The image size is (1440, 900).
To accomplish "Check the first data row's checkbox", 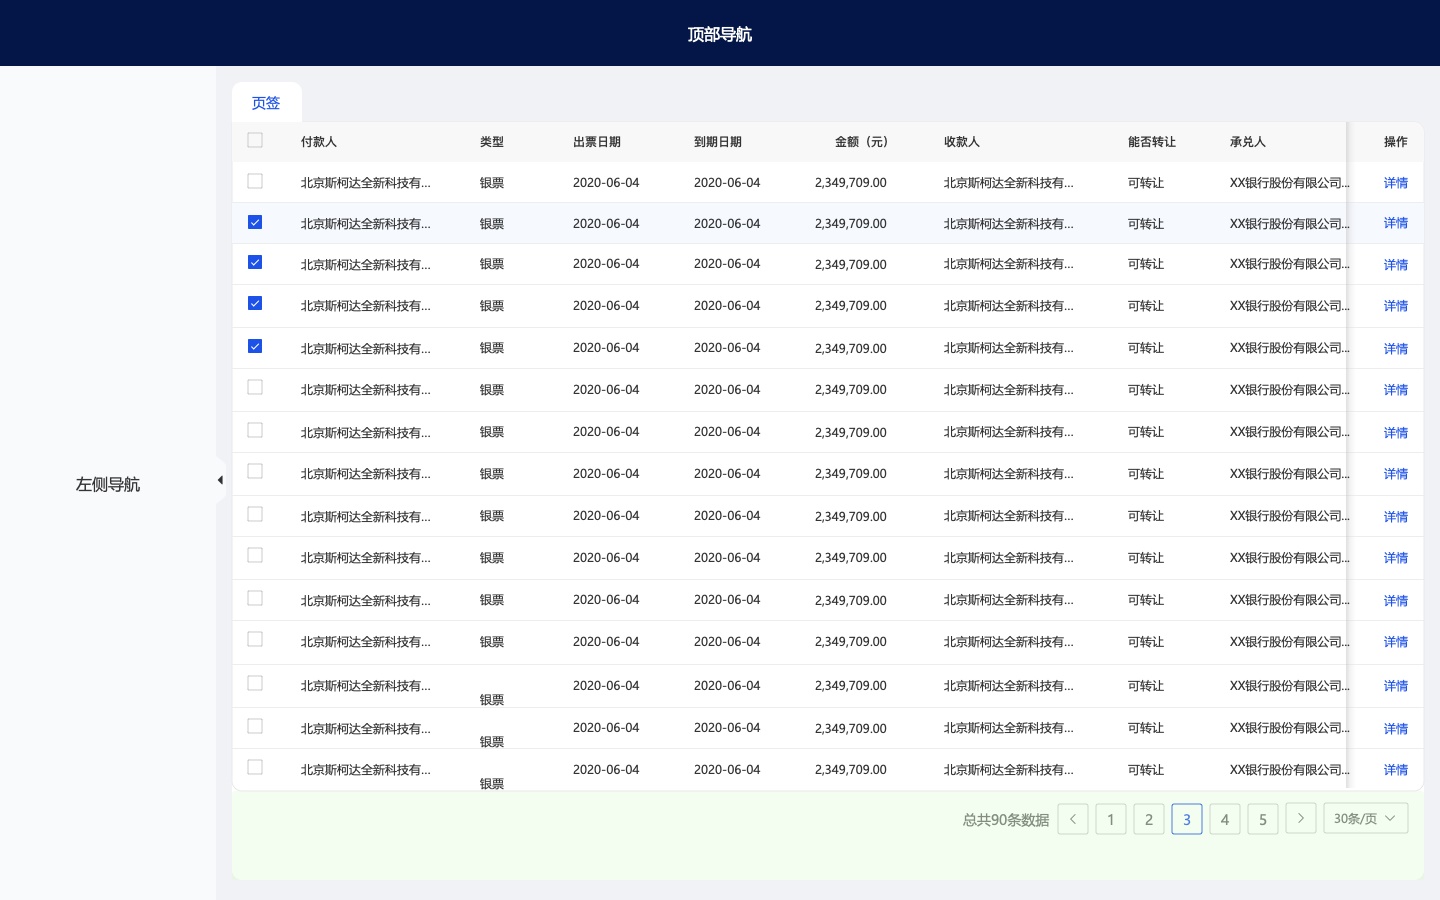I will [x=255, y=181].
